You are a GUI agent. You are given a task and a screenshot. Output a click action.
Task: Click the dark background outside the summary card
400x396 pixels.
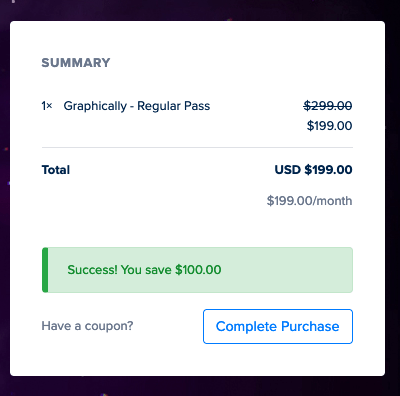point(200,387)
